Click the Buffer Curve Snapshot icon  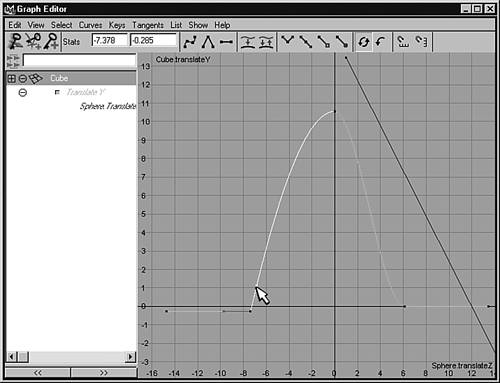click(248, 42)
